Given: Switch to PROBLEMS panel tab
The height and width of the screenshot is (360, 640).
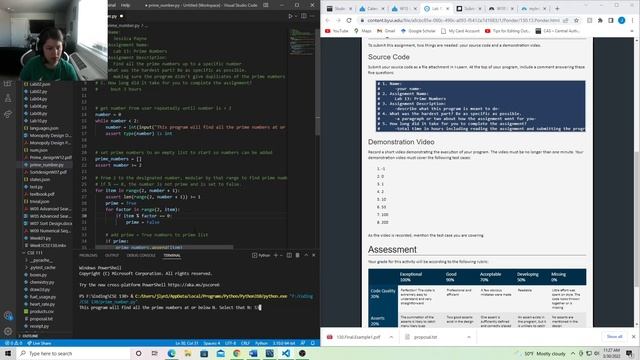Looking at the screenshot, I should tap(88, 256).
